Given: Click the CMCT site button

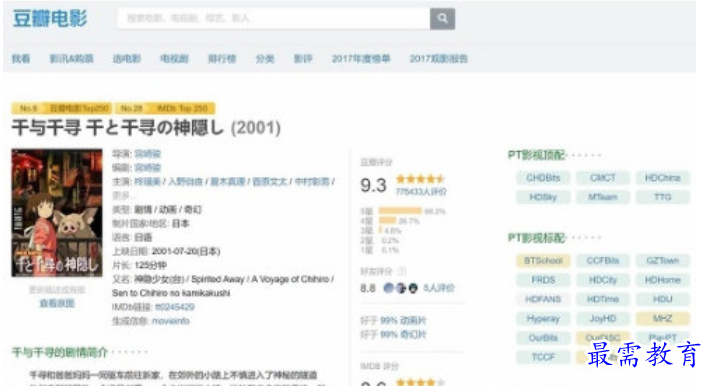Looking at the screenshot, I should click(x=603, y=178).
